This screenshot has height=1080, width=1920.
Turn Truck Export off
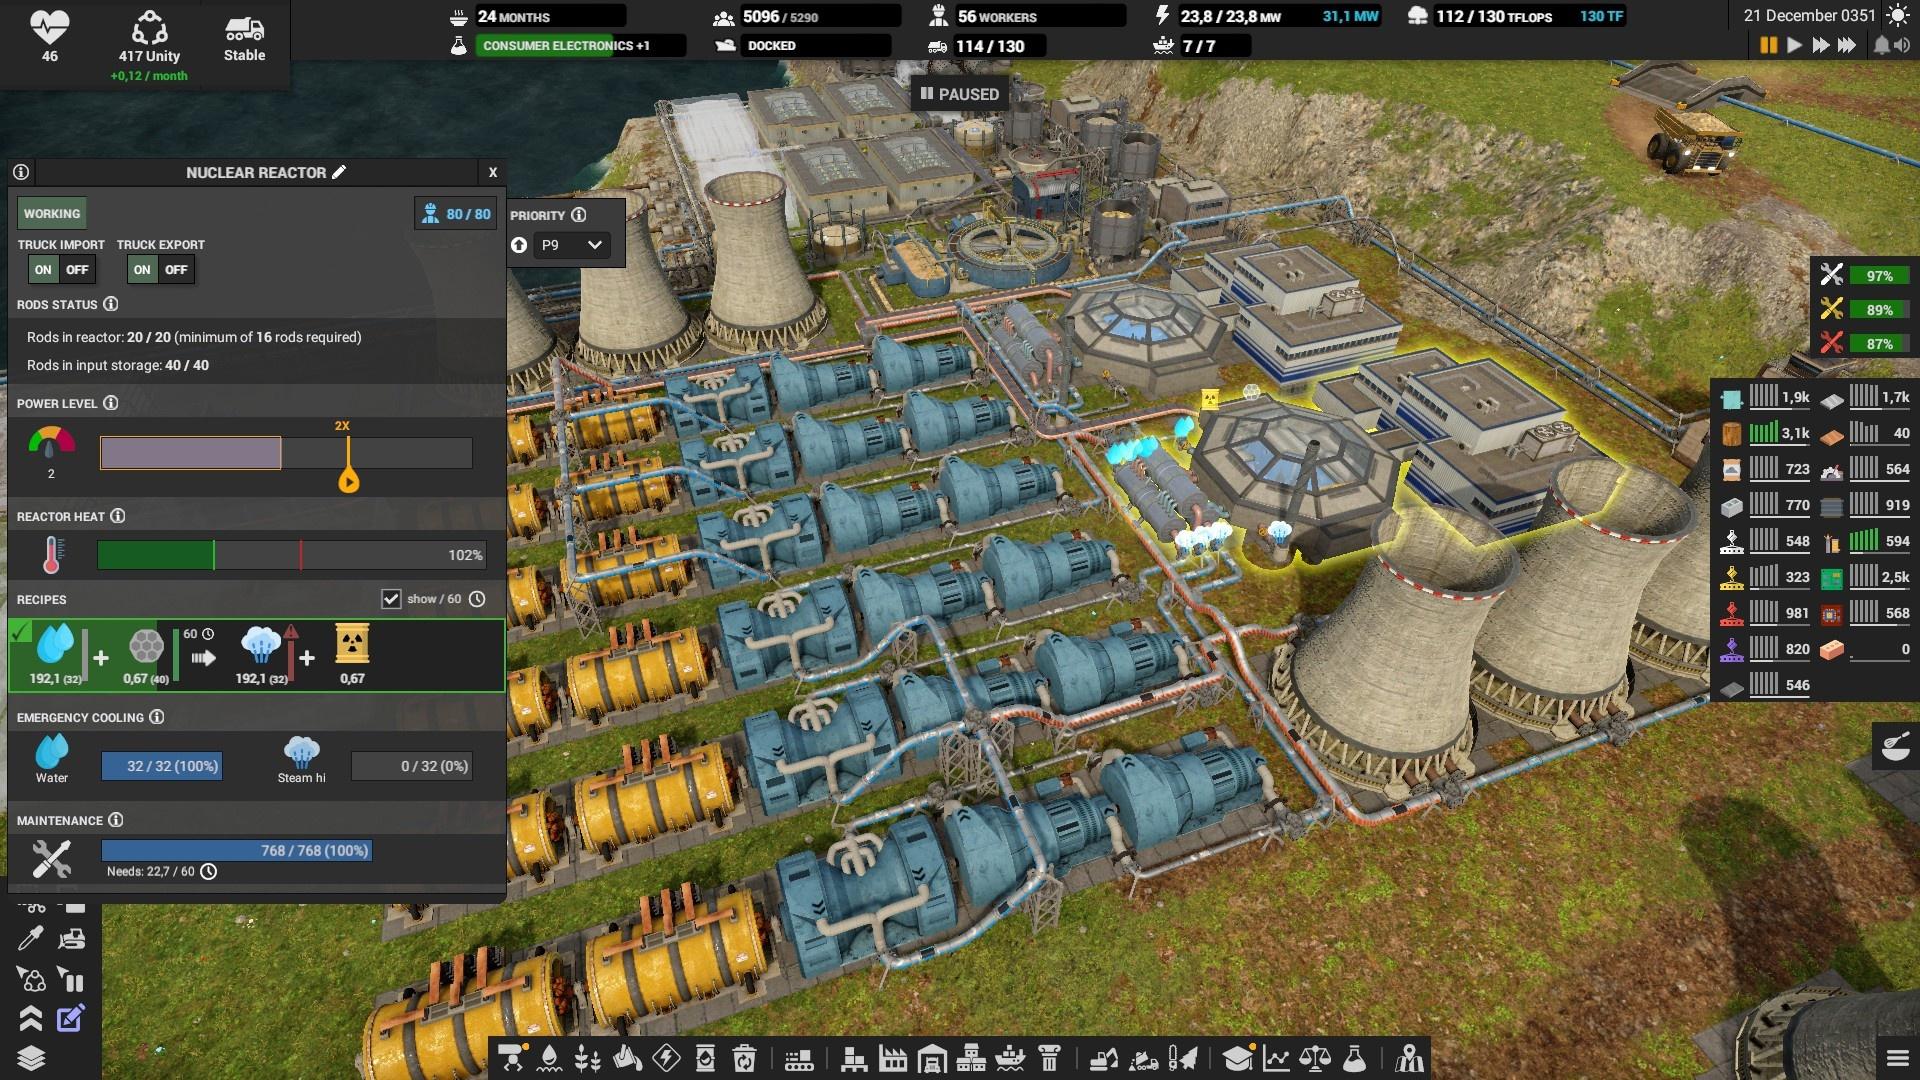[176, 270]
